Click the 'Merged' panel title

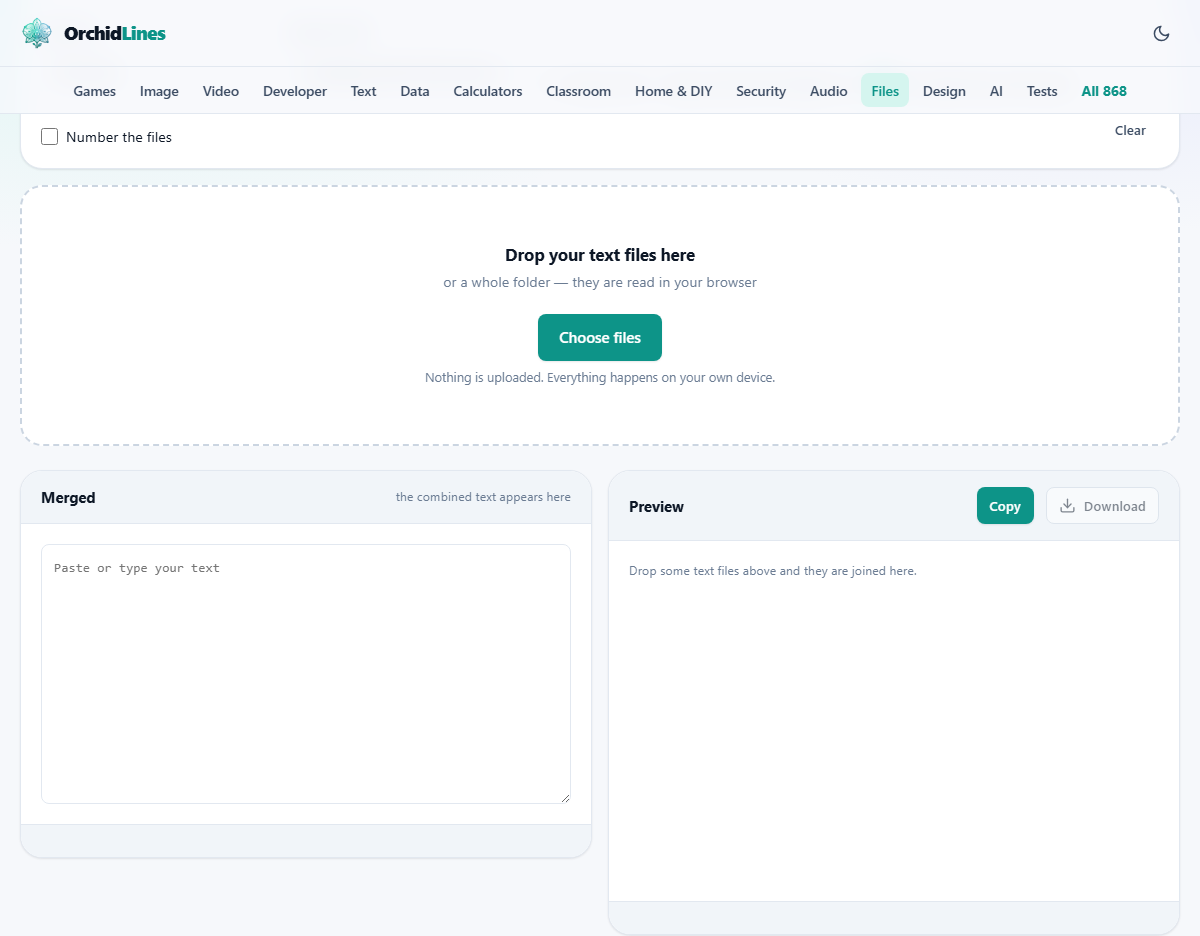point(68,497)
